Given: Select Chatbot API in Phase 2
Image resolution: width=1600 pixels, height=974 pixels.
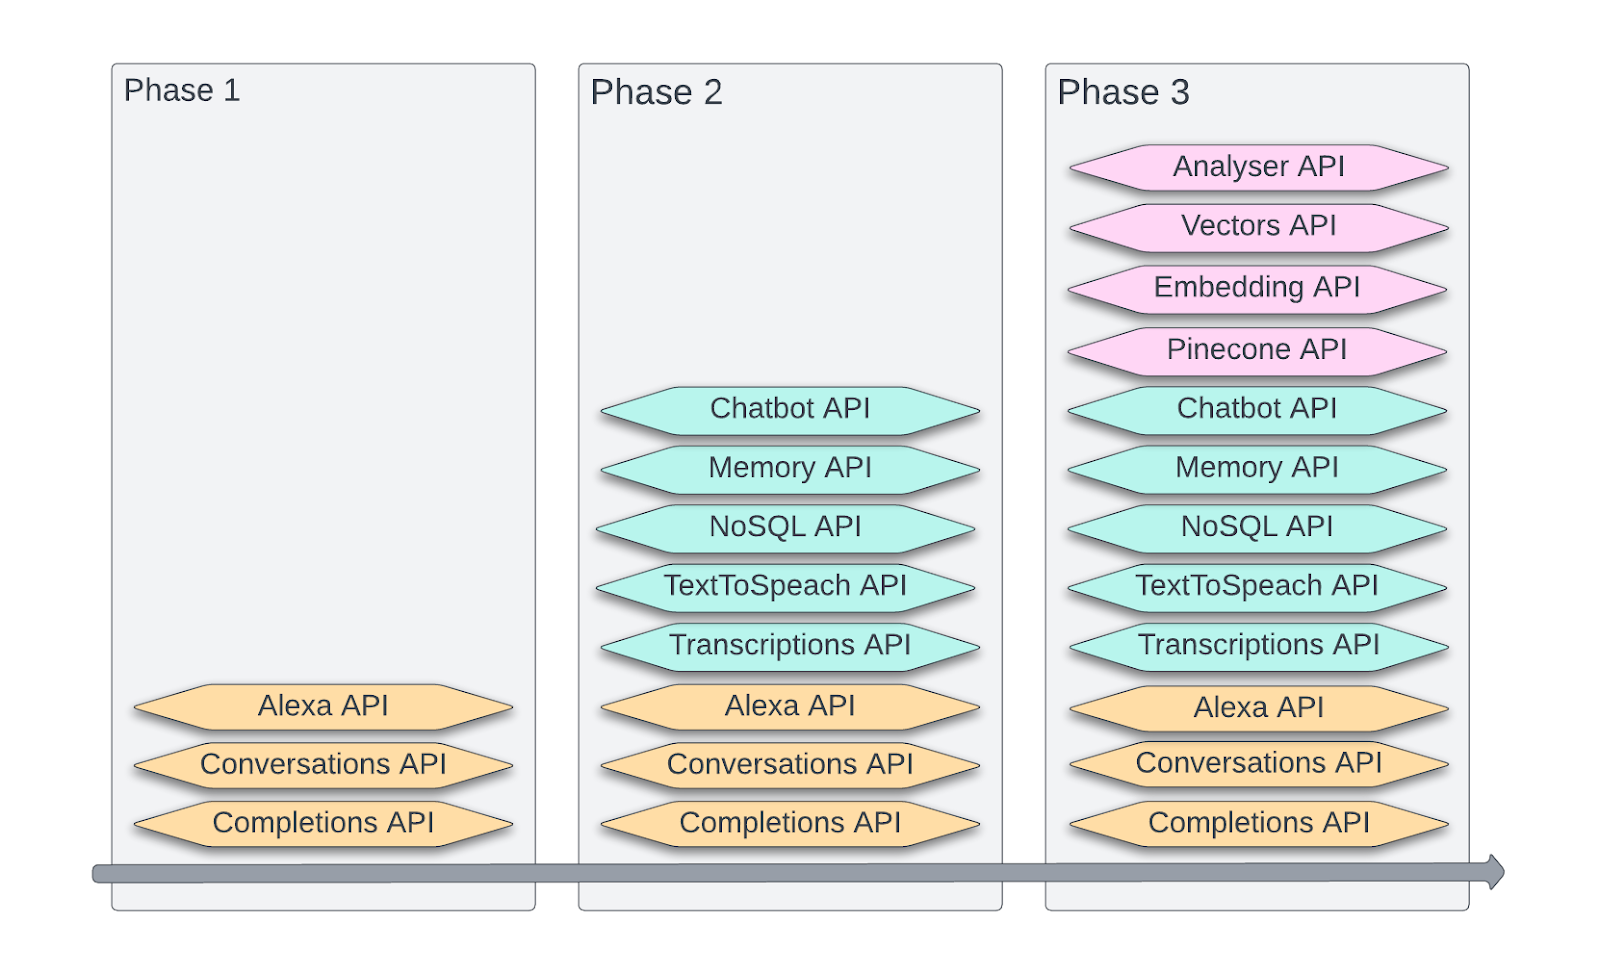Looking at the screenshot, I should click(790, 410).
